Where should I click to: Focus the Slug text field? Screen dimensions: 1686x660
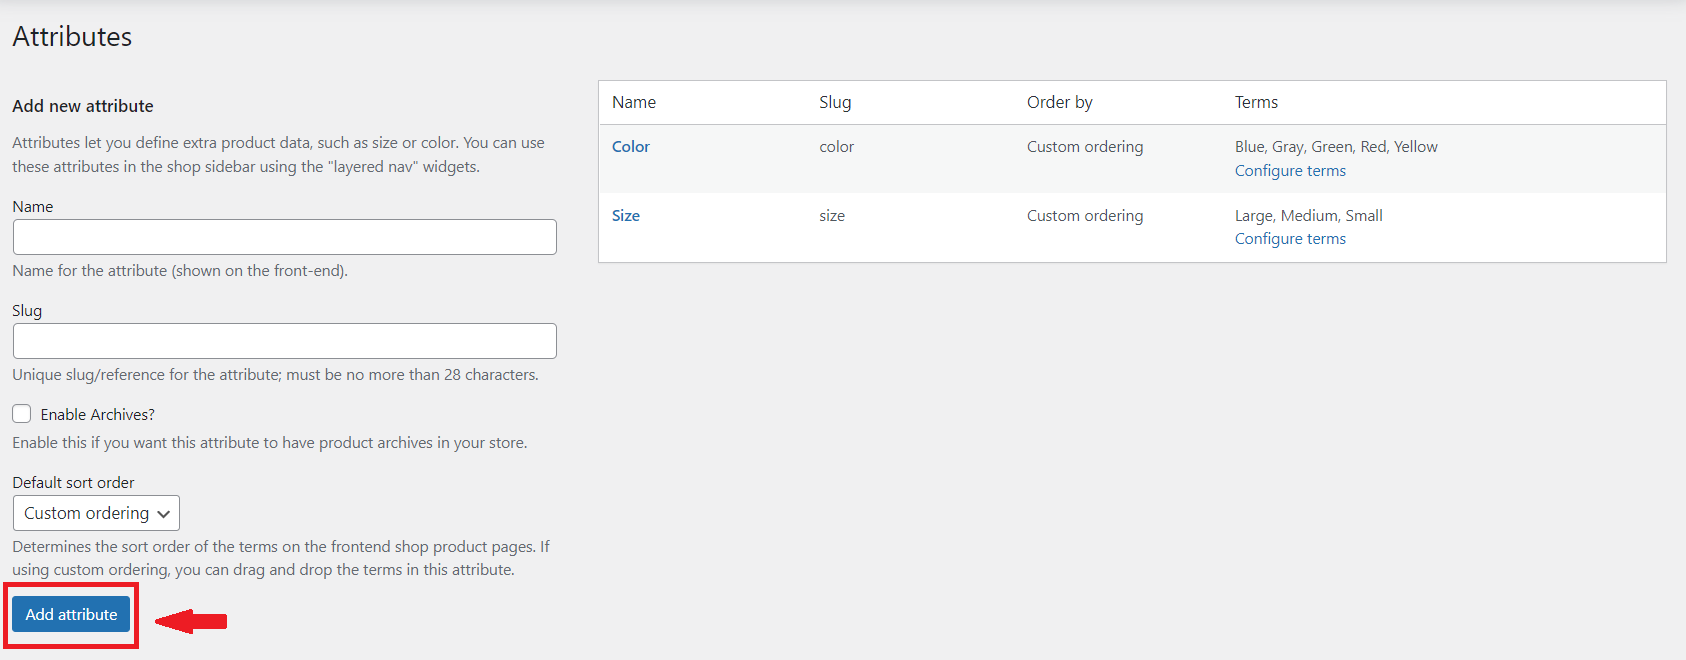pyautogui.click(x=284, y=341)
